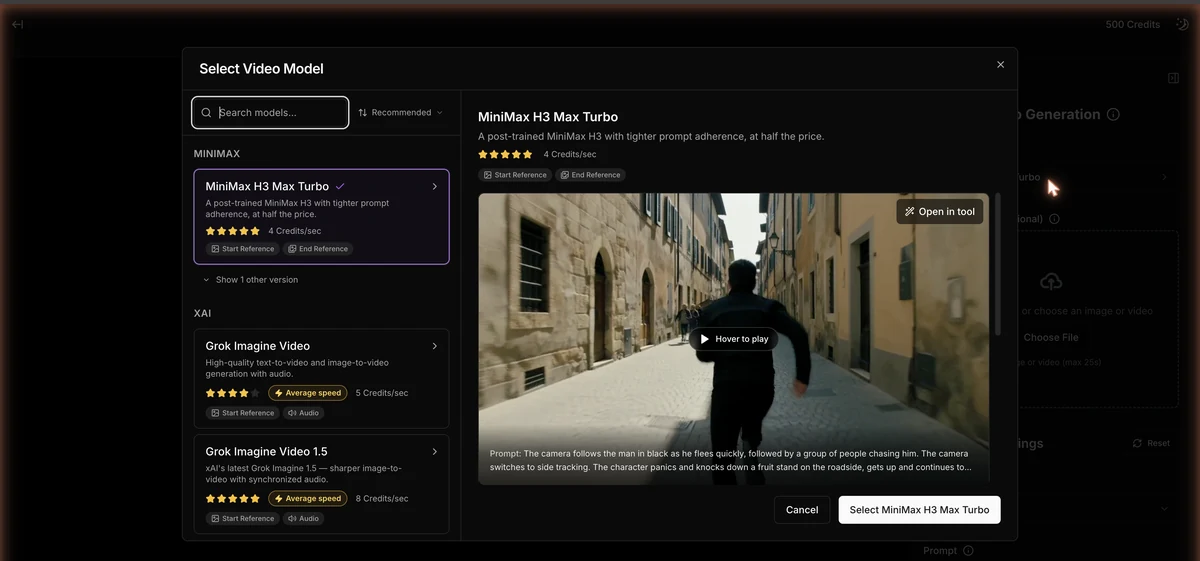
Task: Click the chevron on the Grok Imagine Video card
Action: coord(434,346)
